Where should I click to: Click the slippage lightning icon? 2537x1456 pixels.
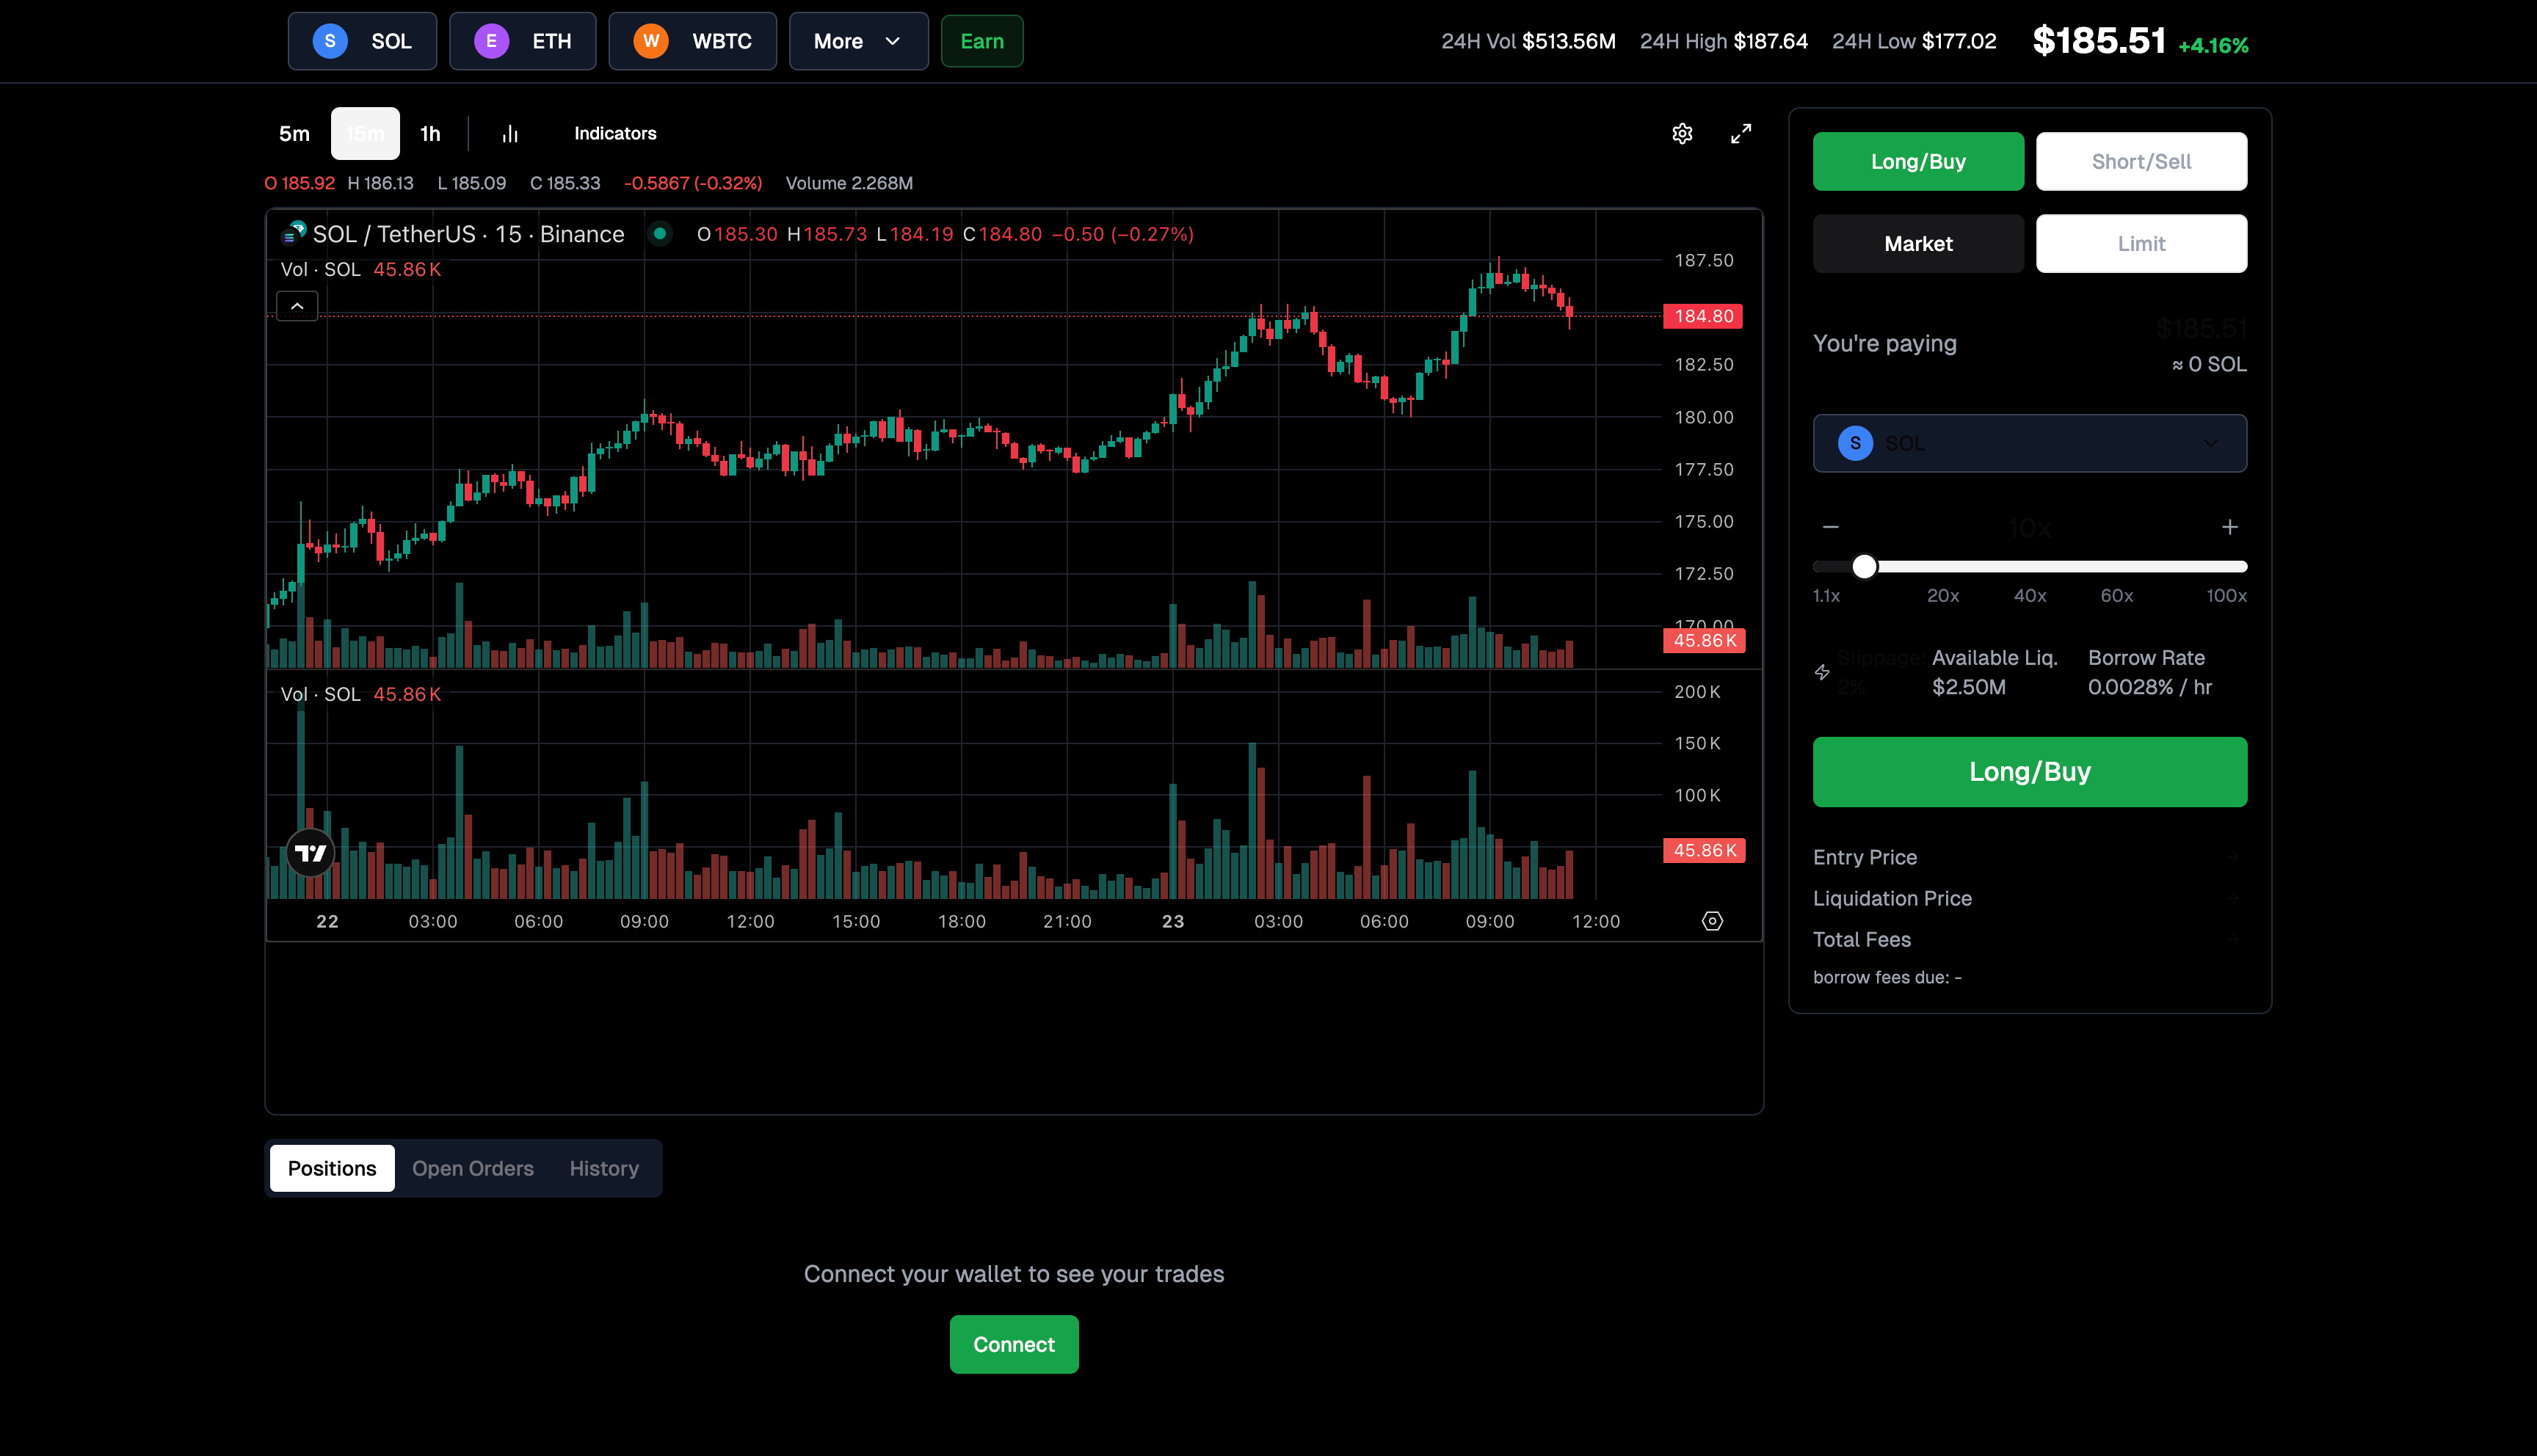click(1822, 672)
